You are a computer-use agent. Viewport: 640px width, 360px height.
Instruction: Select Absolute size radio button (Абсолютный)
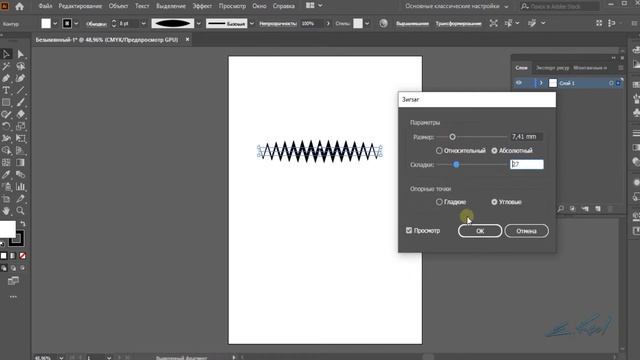coord(494,151)
